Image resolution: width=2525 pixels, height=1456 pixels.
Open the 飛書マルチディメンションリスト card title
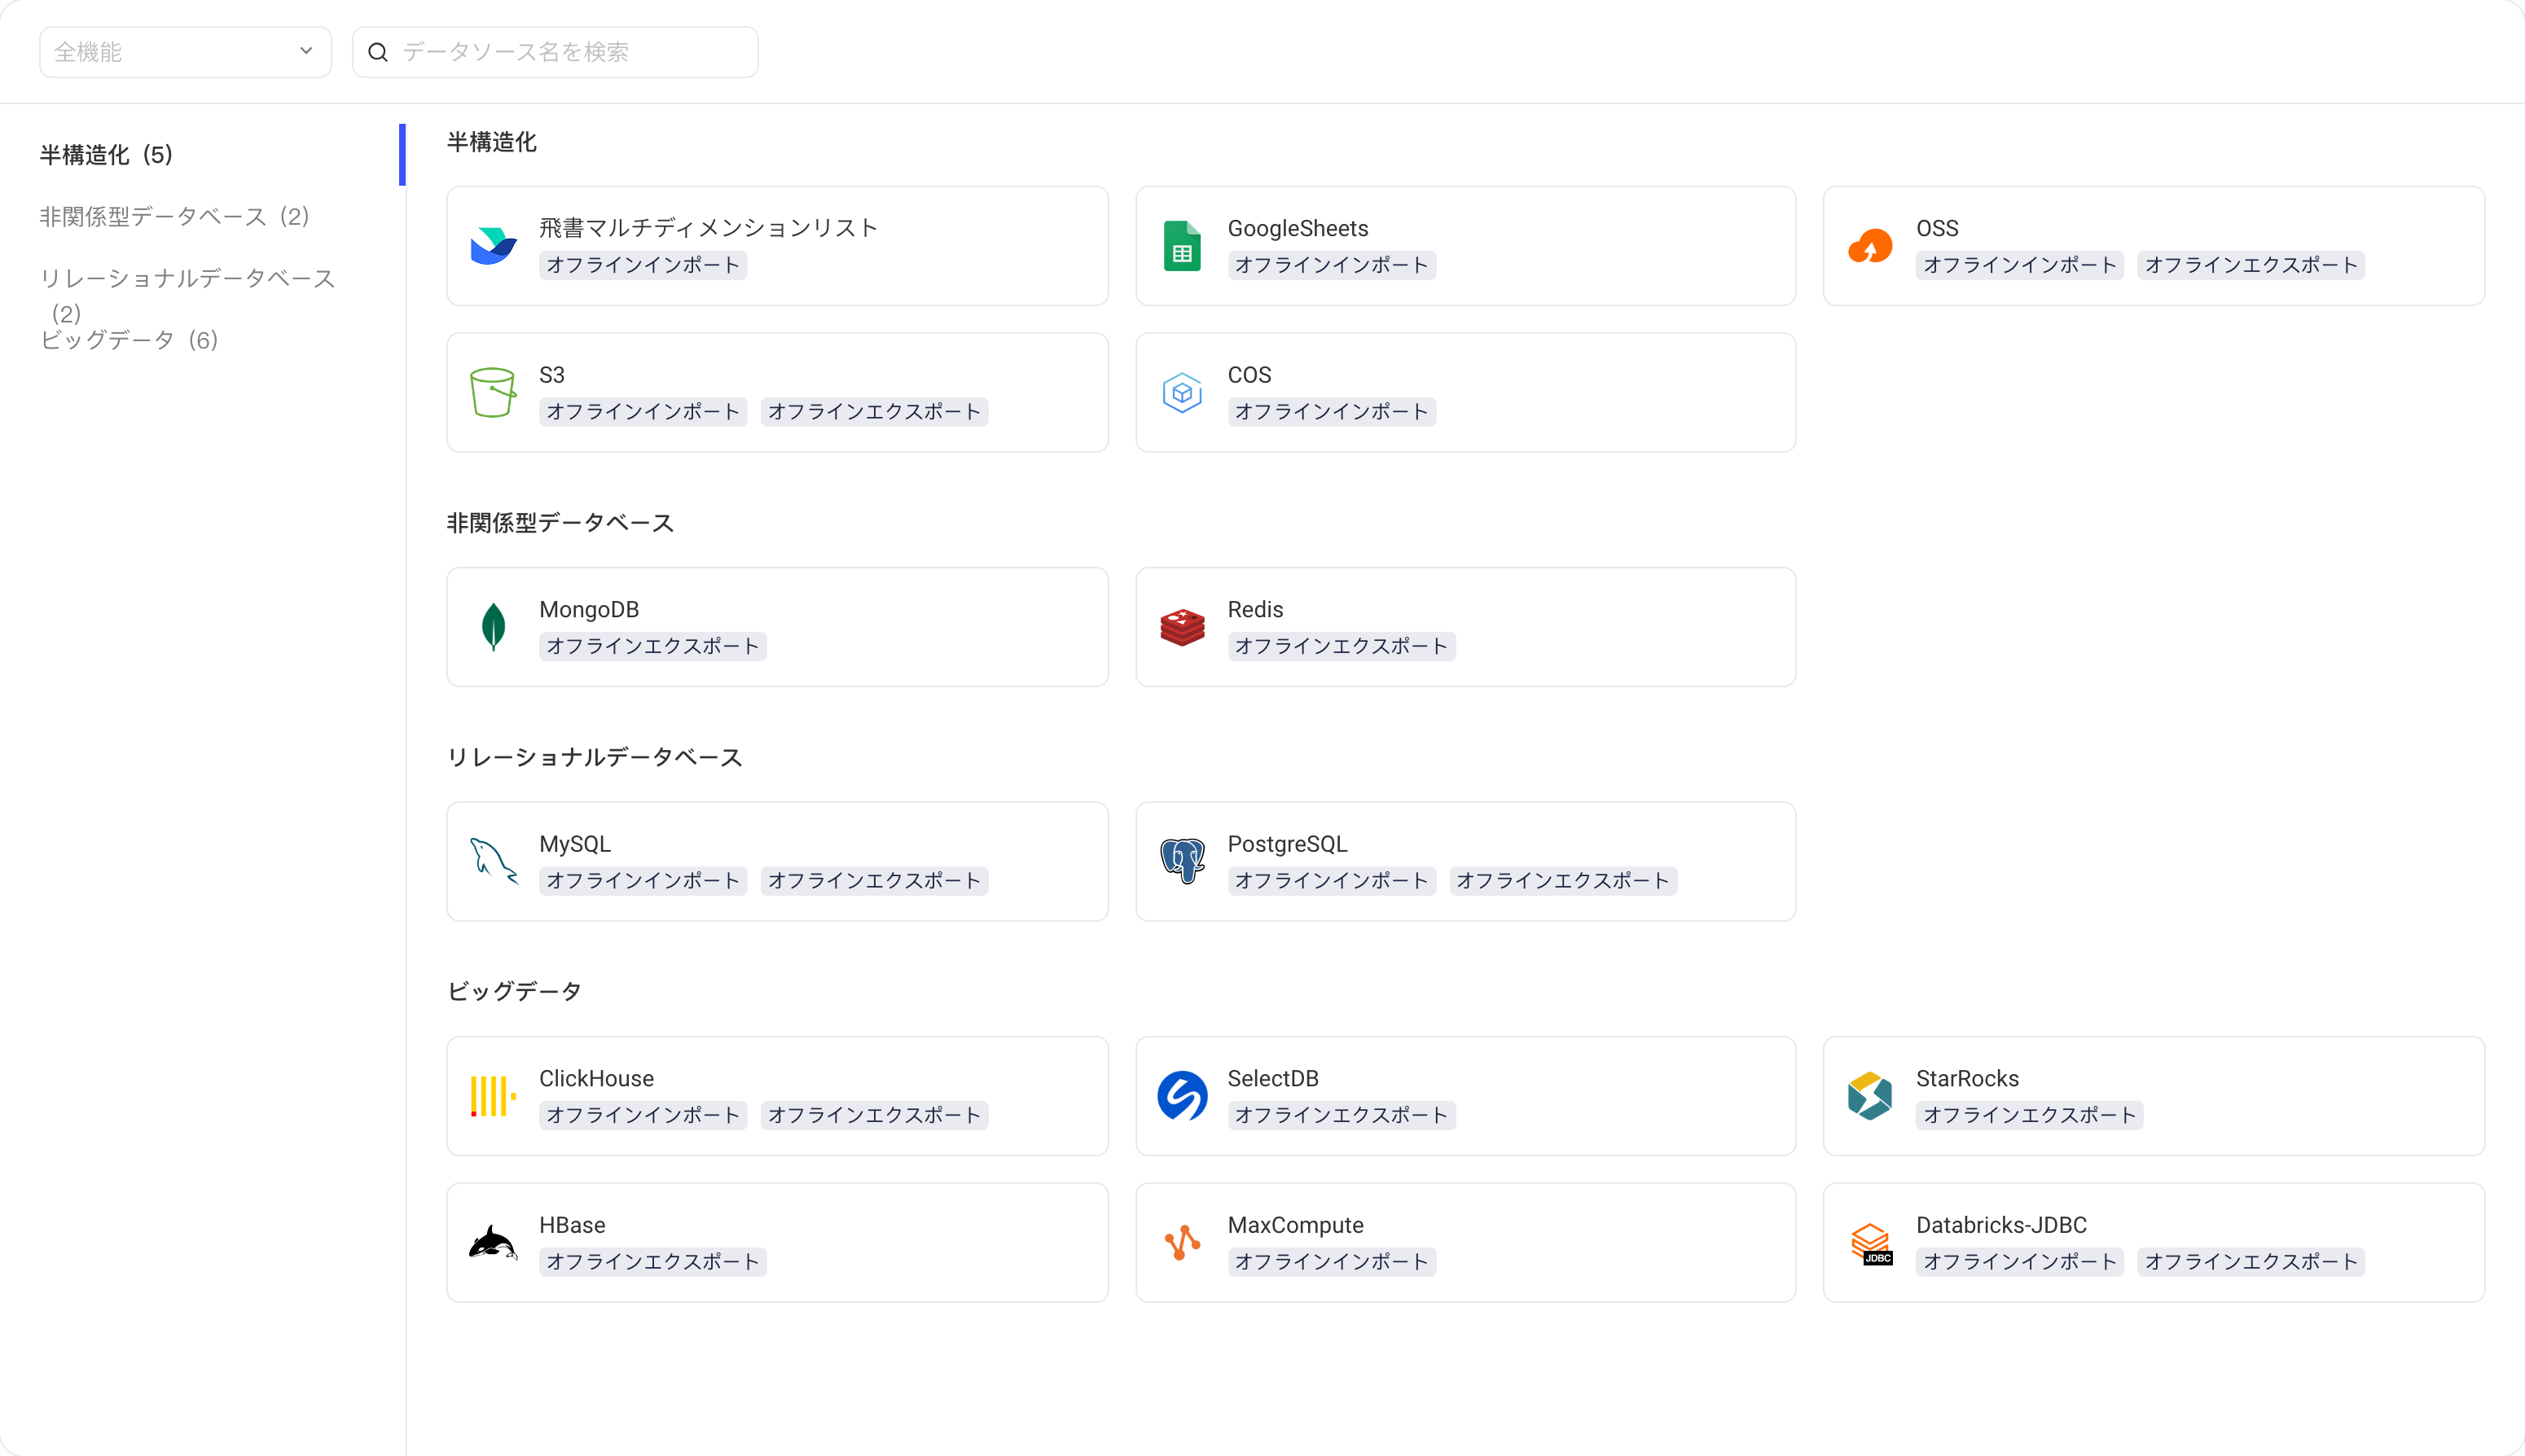point(708,228)
